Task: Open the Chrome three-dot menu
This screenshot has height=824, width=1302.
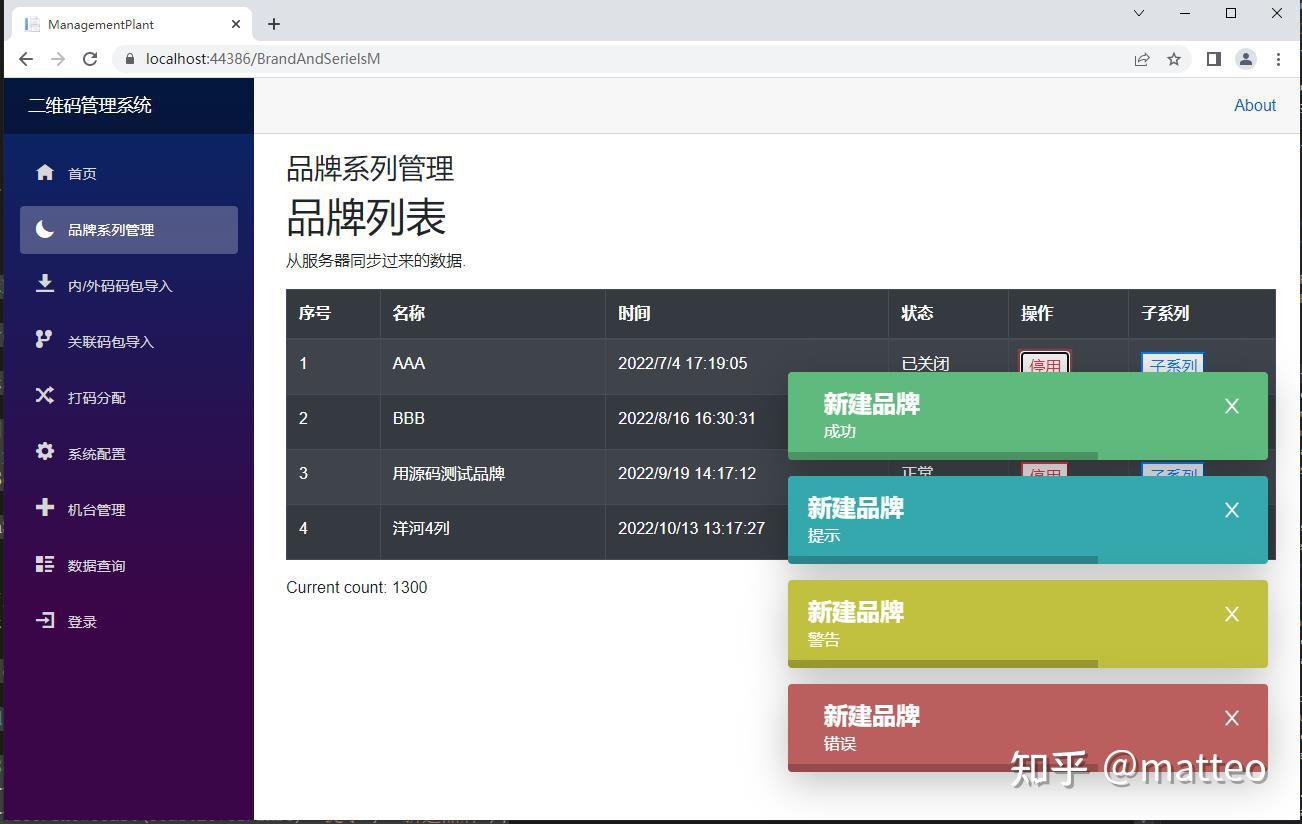Action: pos(1278,59)
